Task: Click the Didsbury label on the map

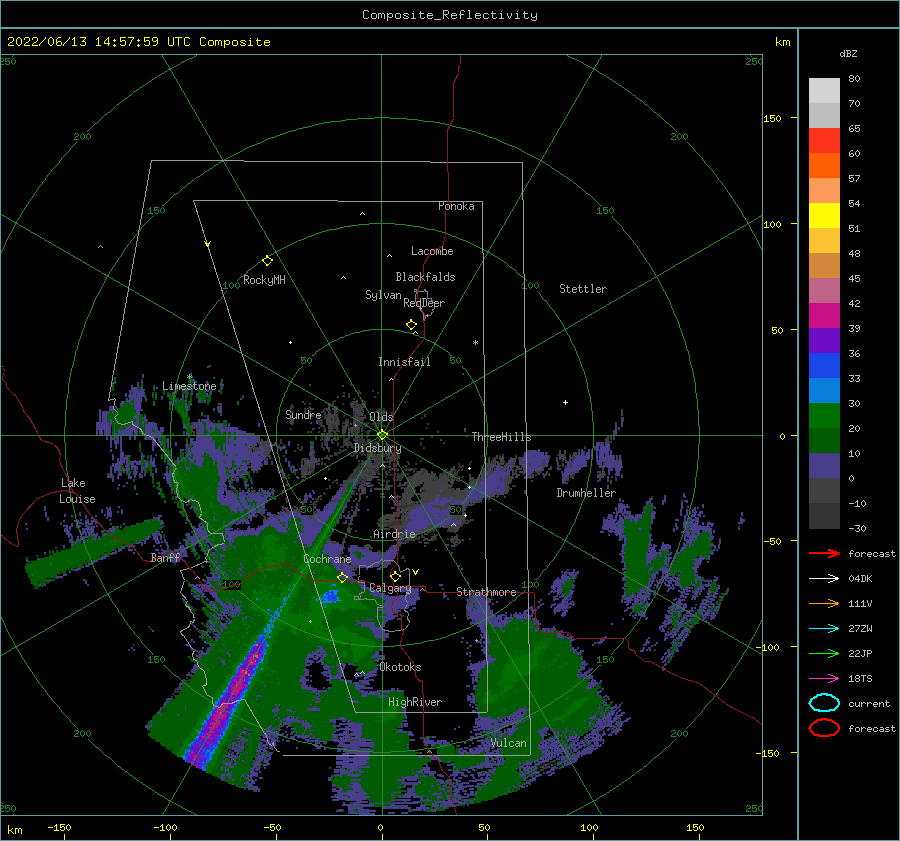Action: (377, 448)
